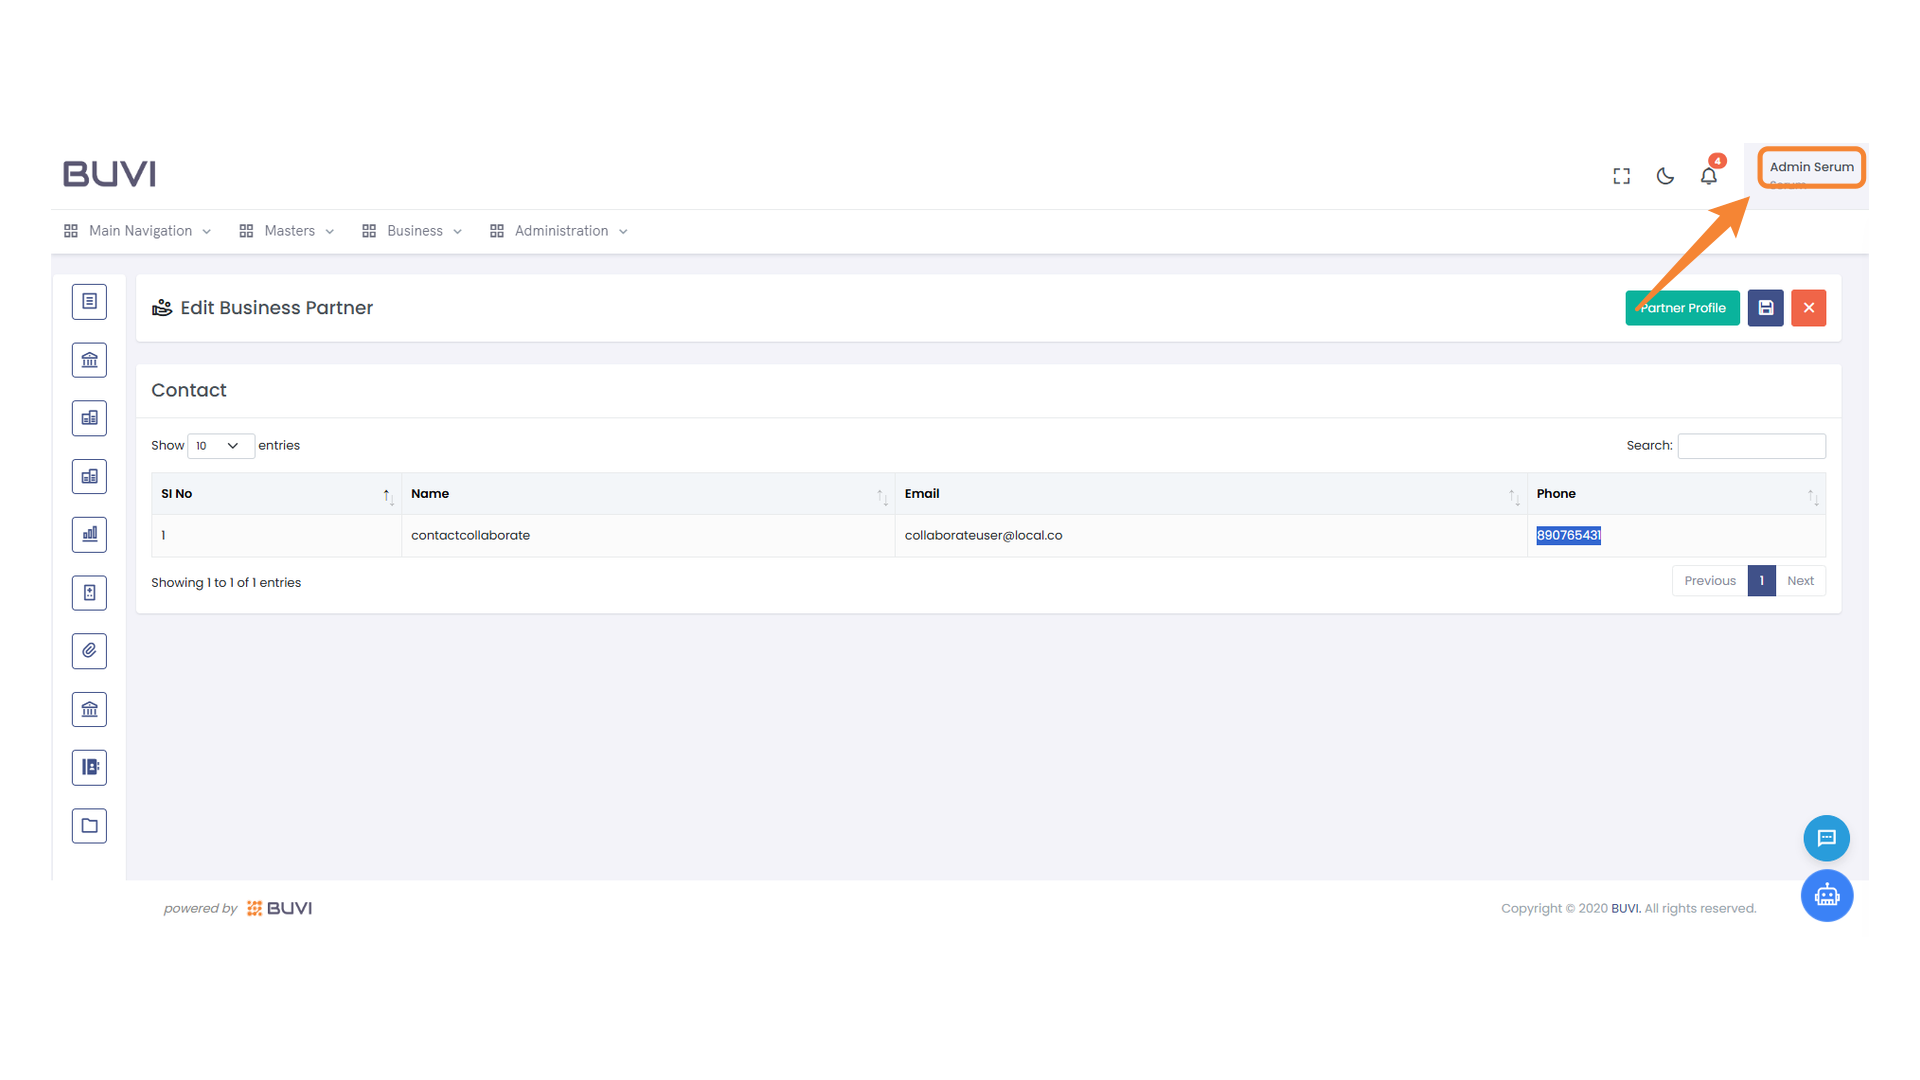Select the attachments paperclip icon in sidebar
This screenshot has height=1080, width=1920.
89,651
